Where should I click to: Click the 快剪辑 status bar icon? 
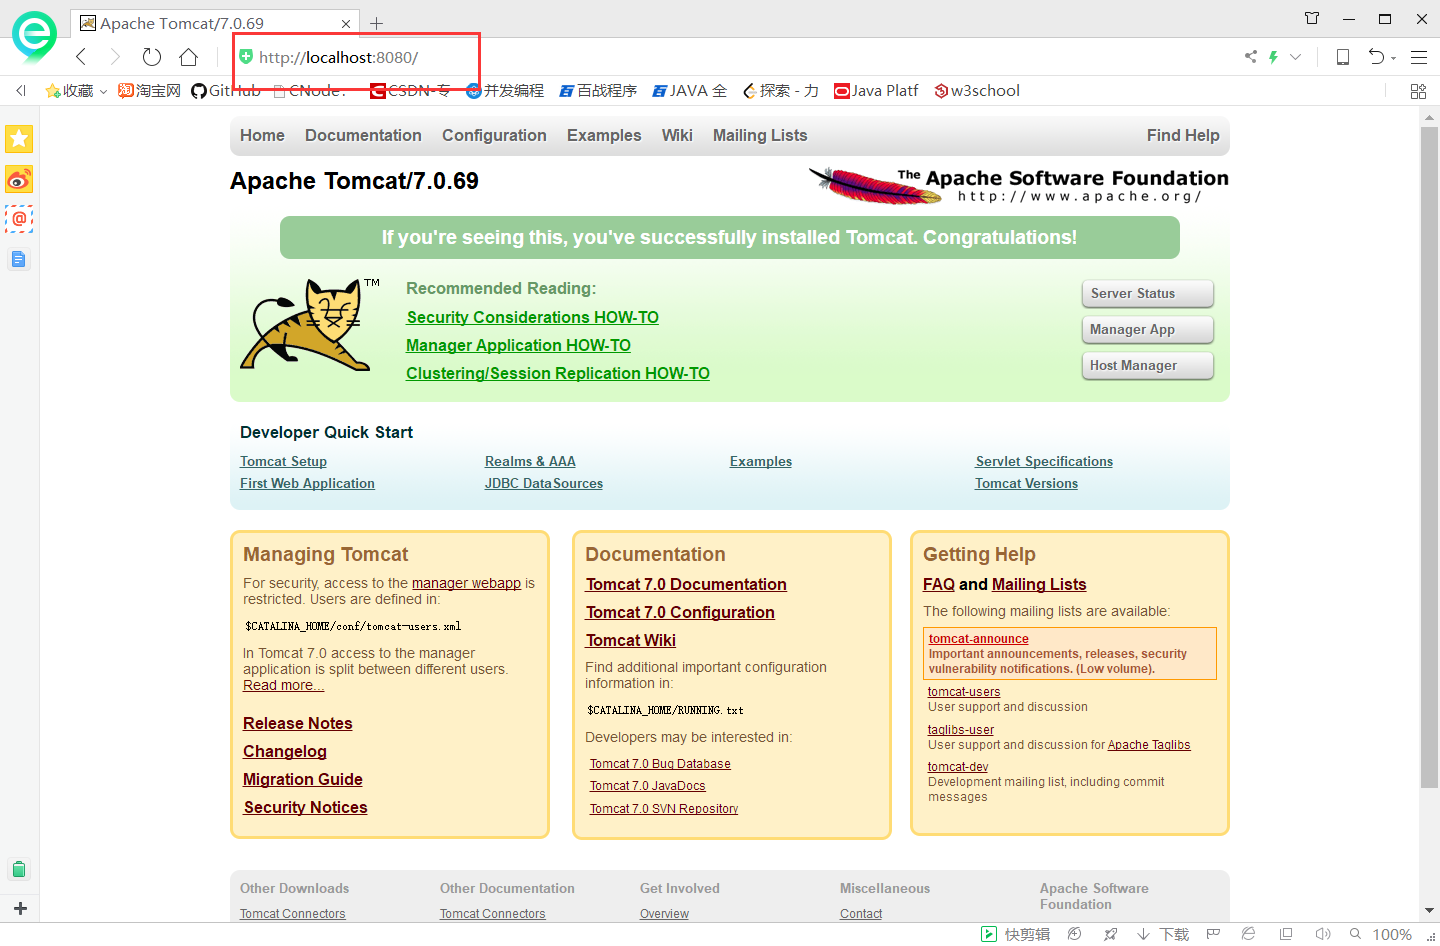[x=1015, y=934]
